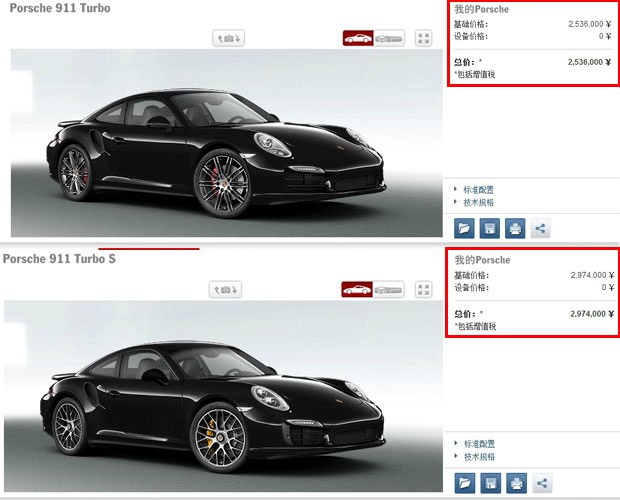
Task: Save the 911 Turbo configuration
Action: click(490, 228)
